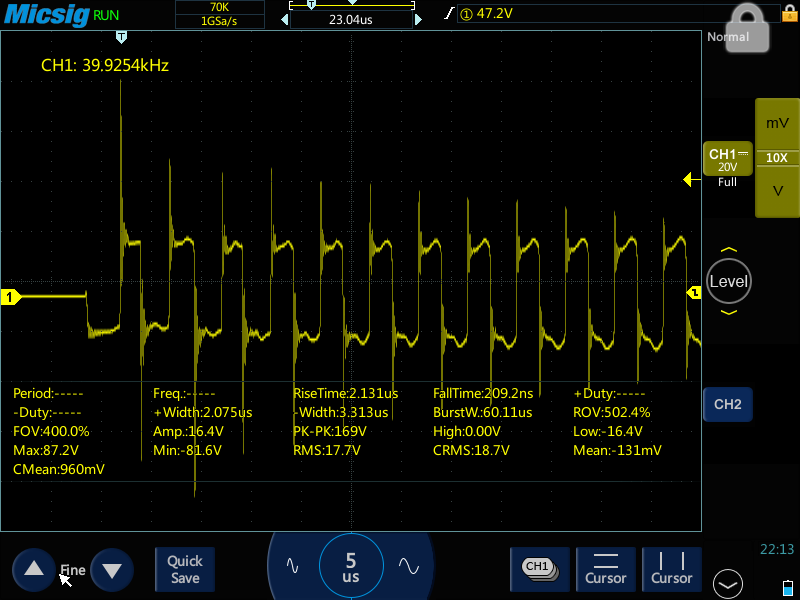Select the FallTime:209.2ns measurement

point(483,393)
